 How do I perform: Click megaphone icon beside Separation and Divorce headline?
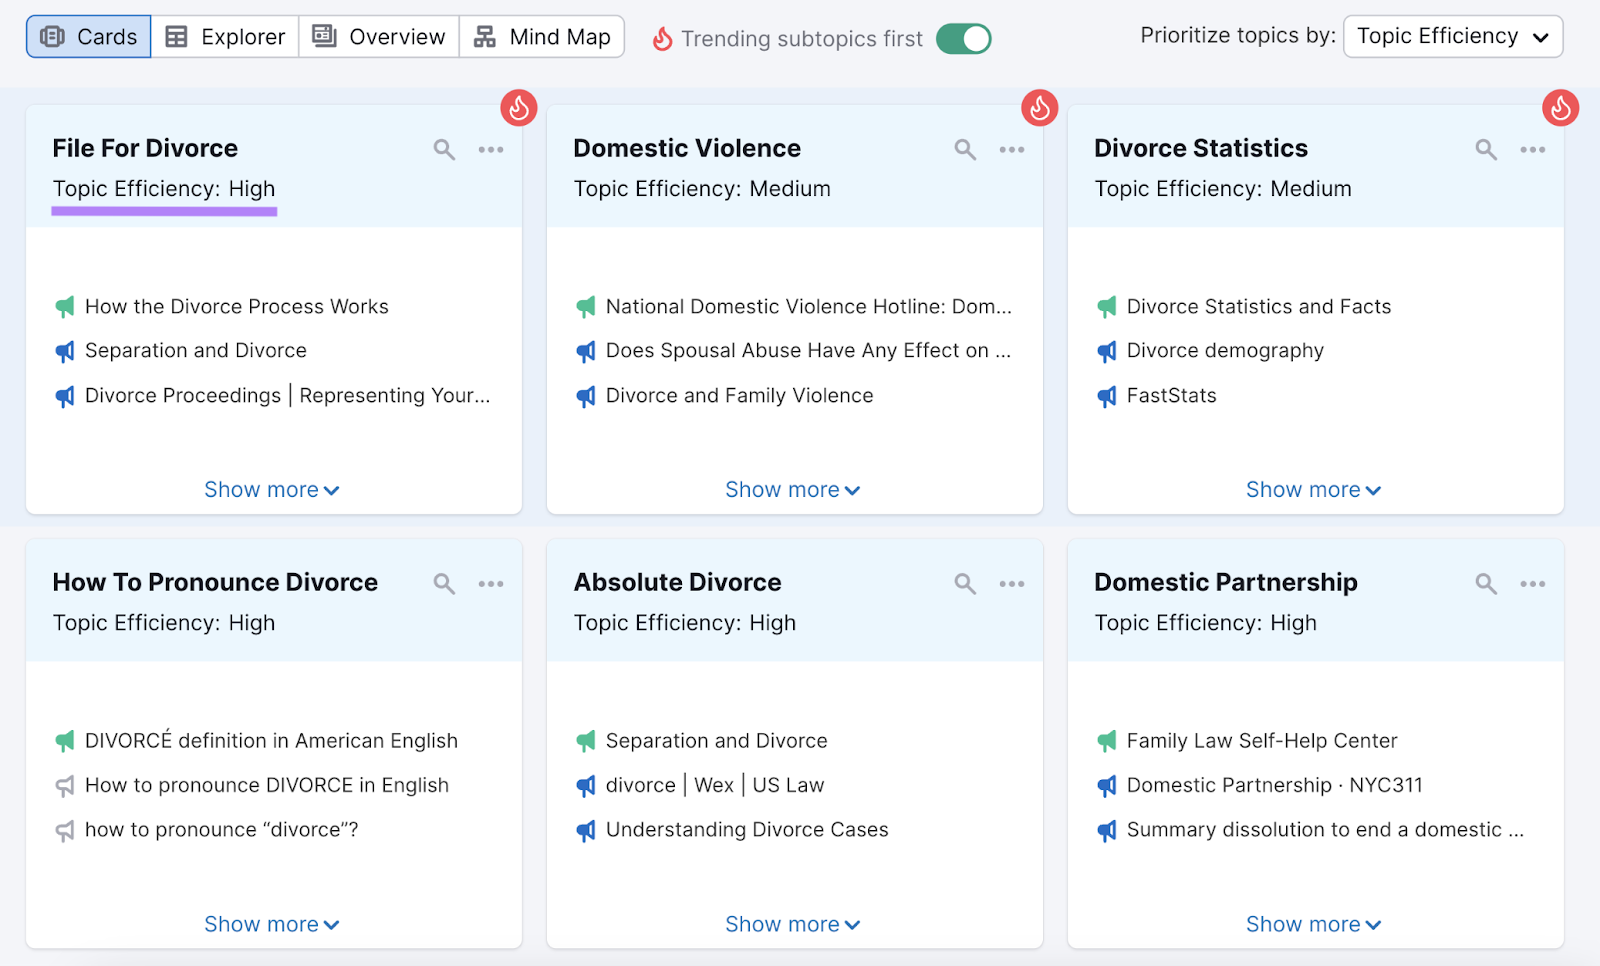[x=65, y=351]
